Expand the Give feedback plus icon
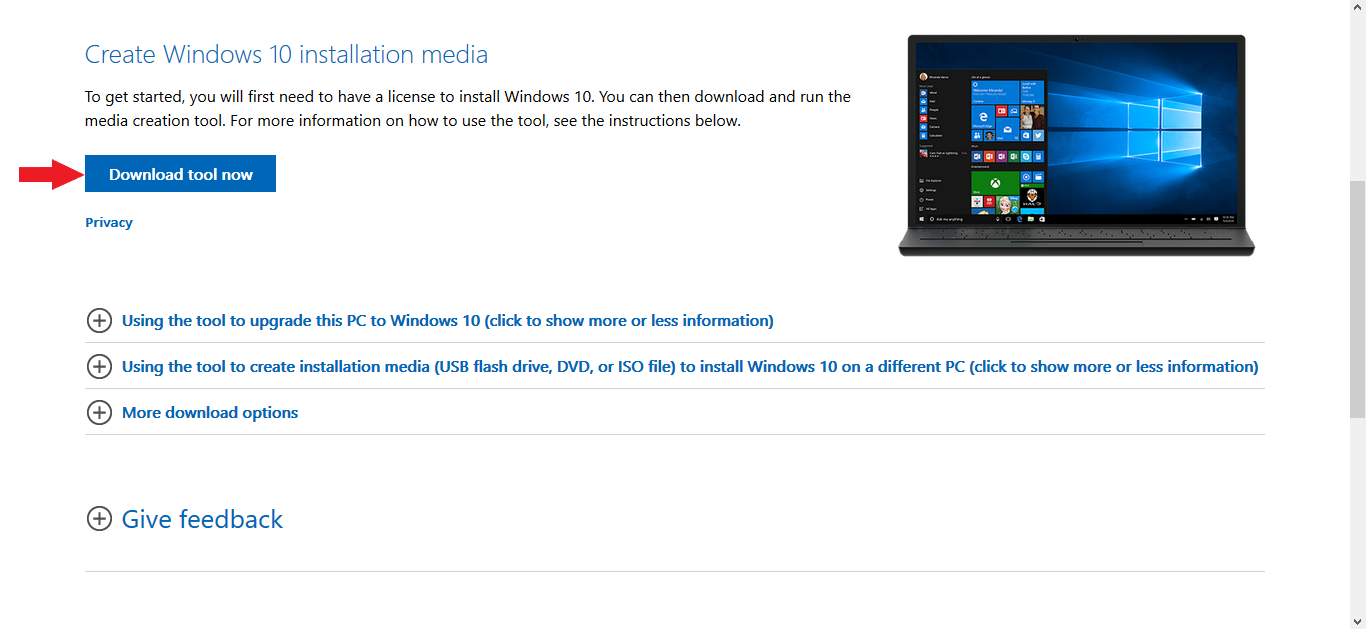Image resolution: width=1366 pixels, height=629 pixels. (99, 519)
